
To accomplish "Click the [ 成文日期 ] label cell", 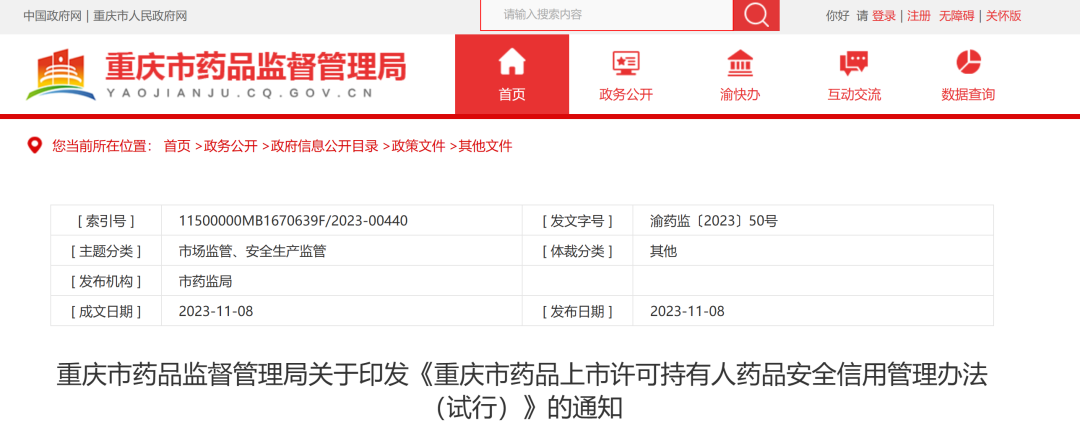I will (105, 311).
